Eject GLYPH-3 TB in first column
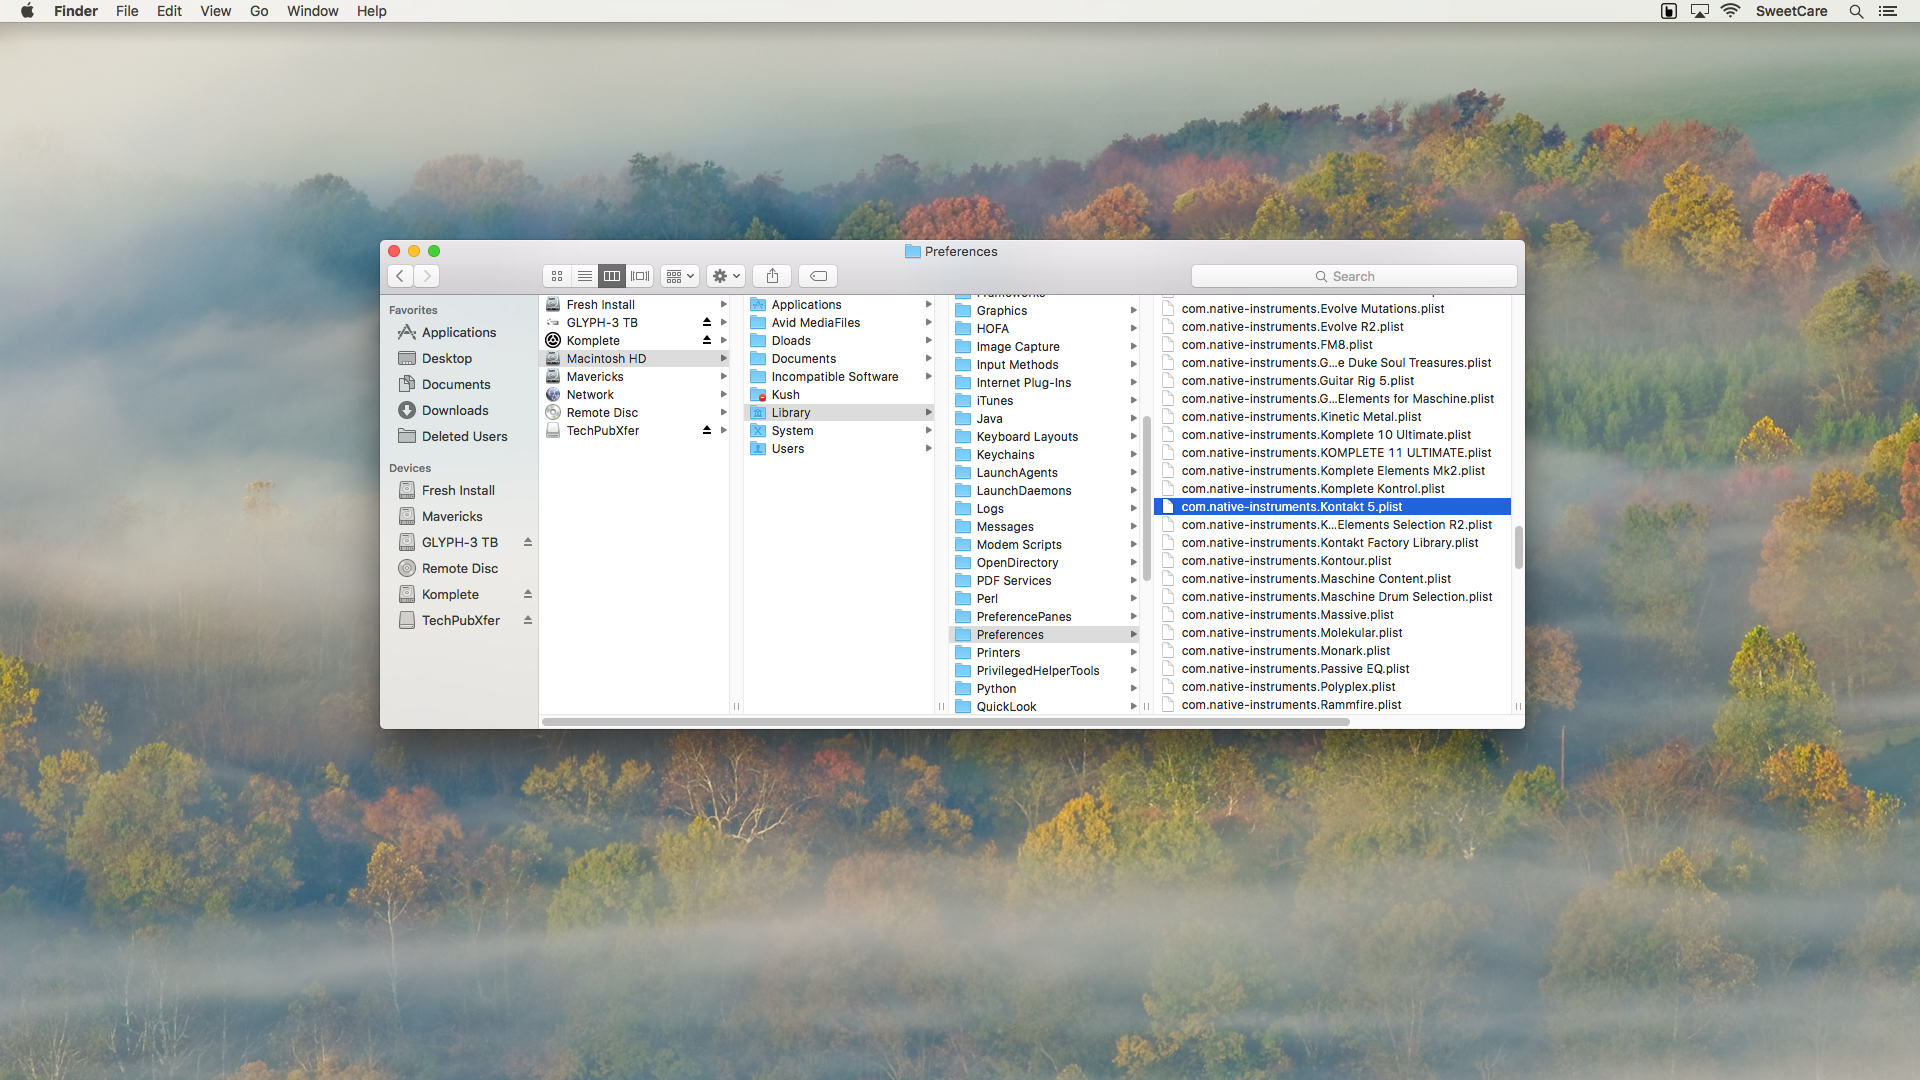The image size is (1920, 1080). 707,322
